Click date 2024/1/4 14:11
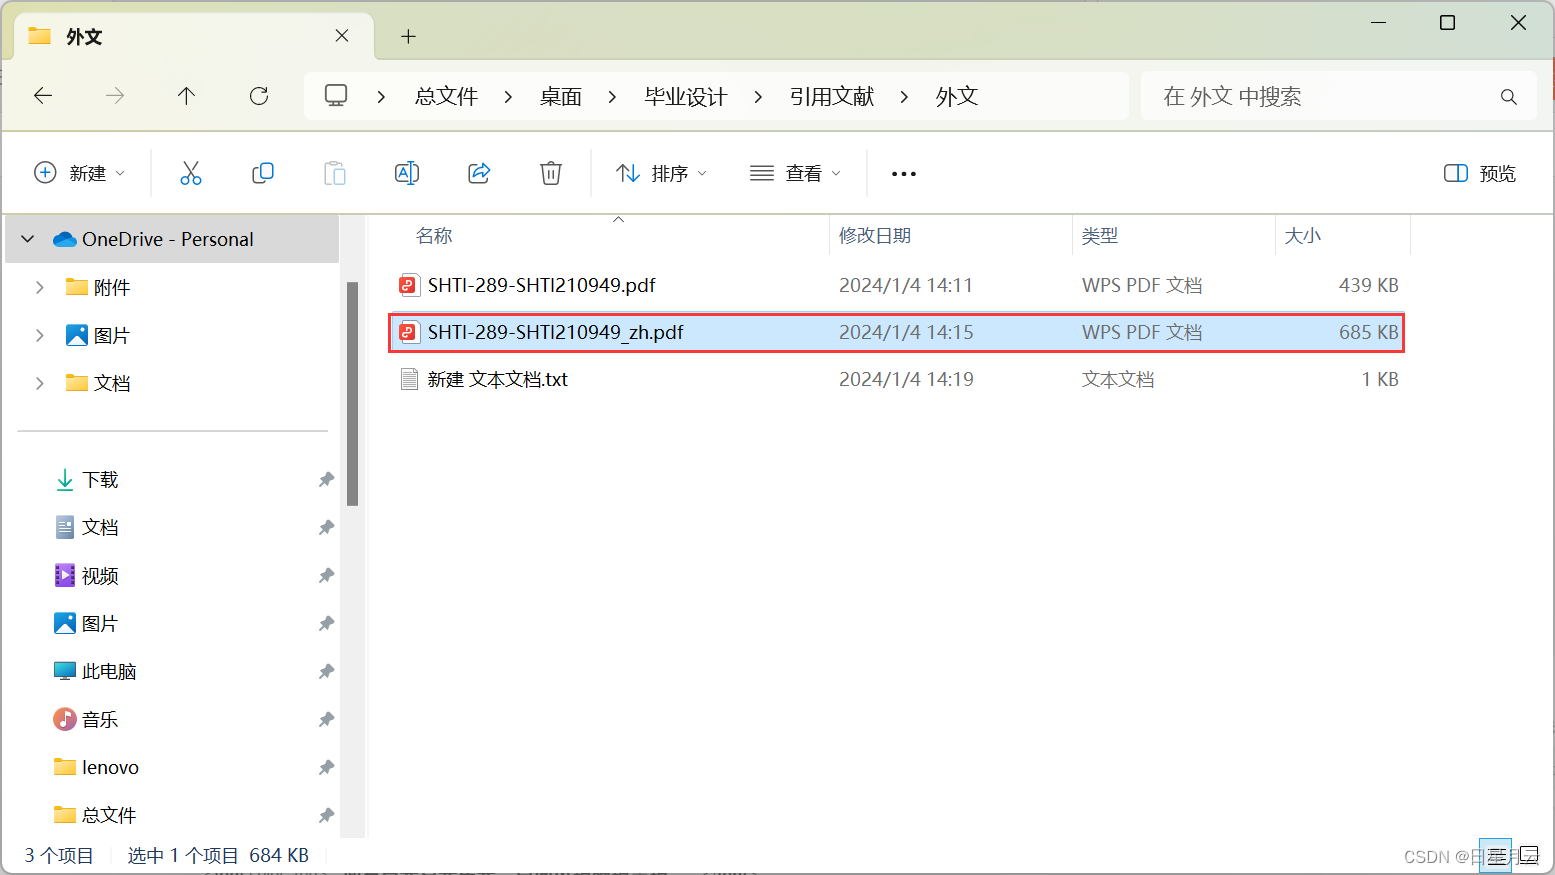Screen dimensions: 1555x875 pos(906,285)
